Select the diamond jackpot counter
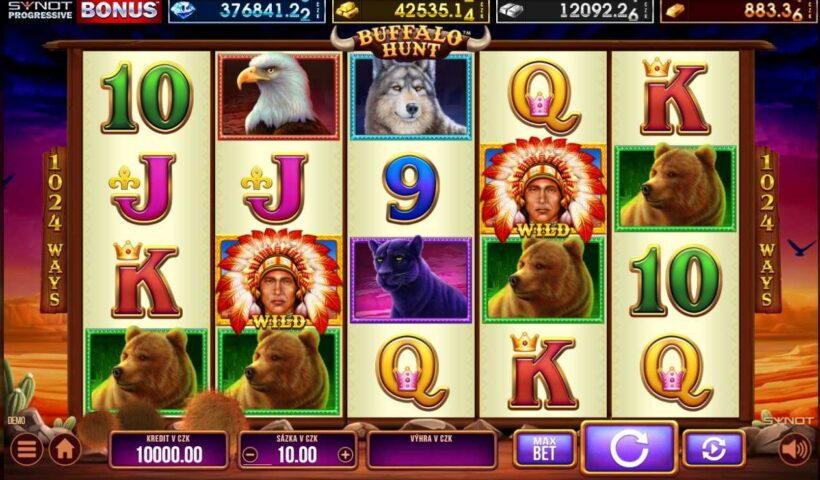This screenshot has height=480, width=820. [x=246, y=10]
